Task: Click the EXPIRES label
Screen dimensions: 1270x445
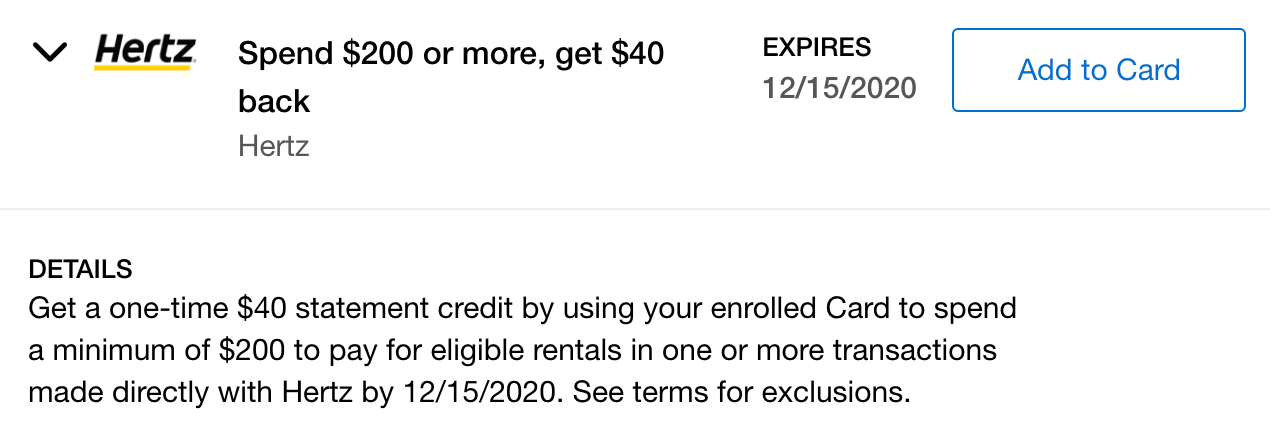Action: (816, 47)
